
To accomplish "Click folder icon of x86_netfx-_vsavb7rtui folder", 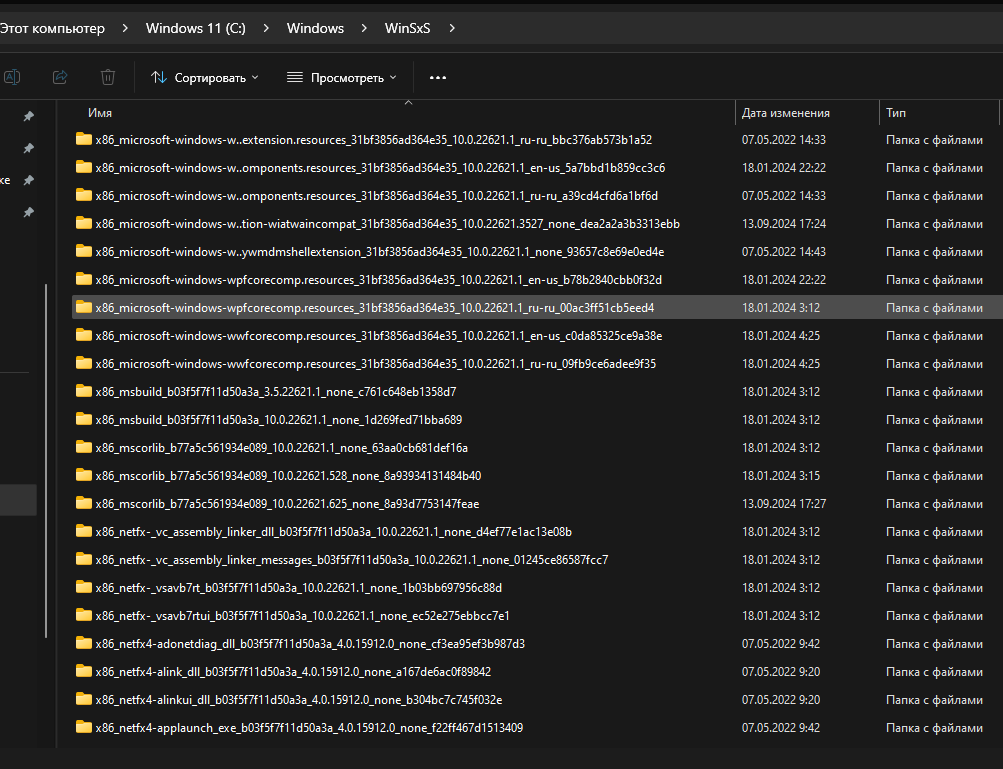I will click(84, 615).
